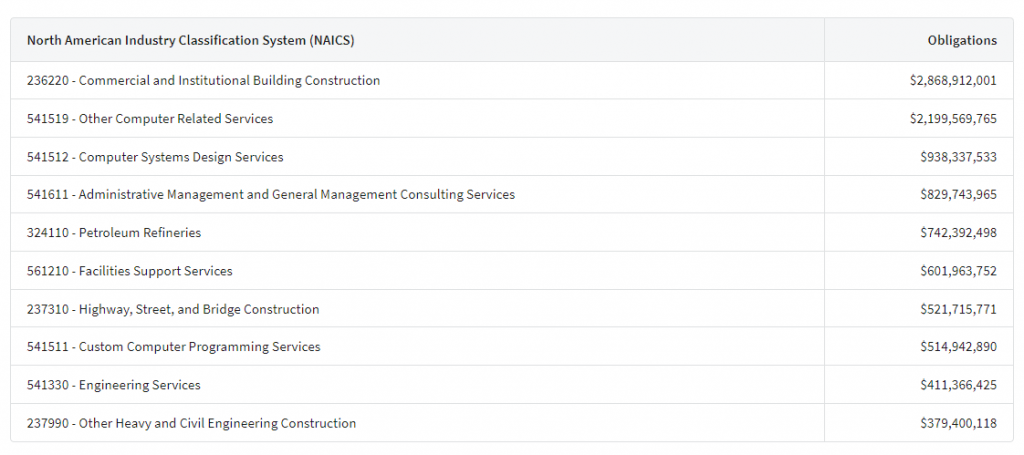Click the $829,743,965 obligations value
Image resolution: width=1024 pixels, height=455 pixels.
point(958,195)
